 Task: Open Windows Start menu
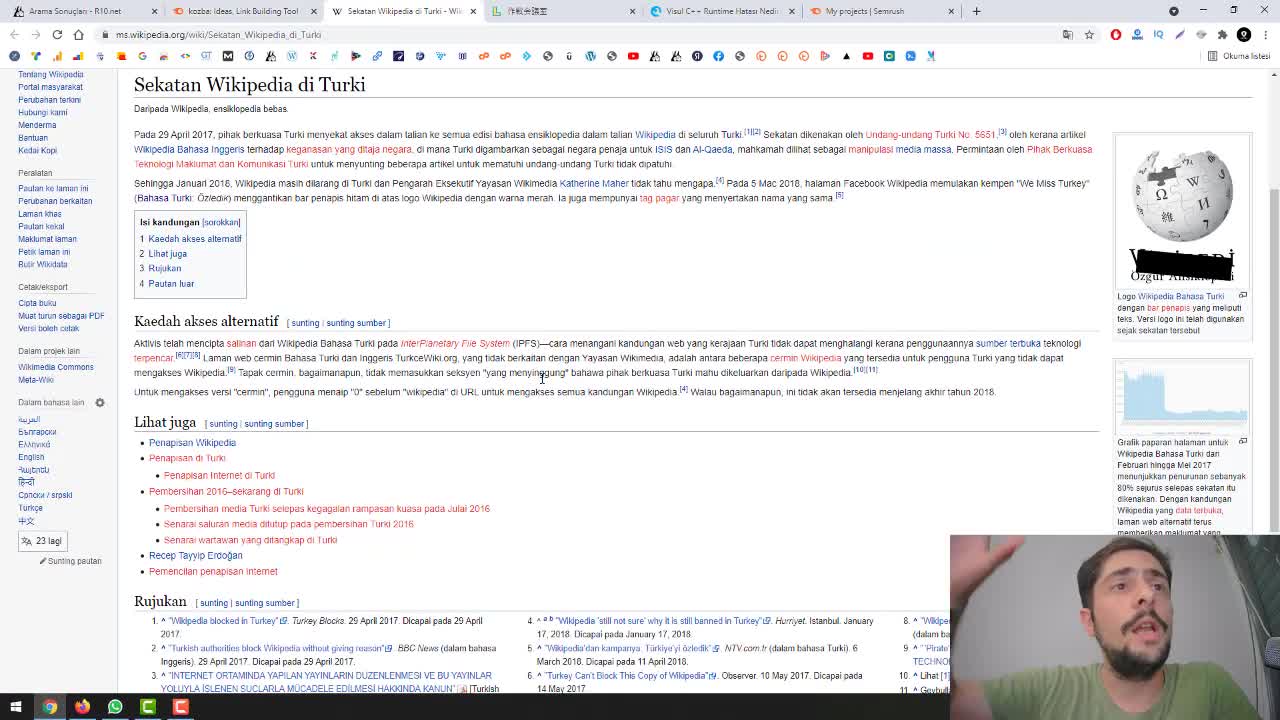(16, 707)
